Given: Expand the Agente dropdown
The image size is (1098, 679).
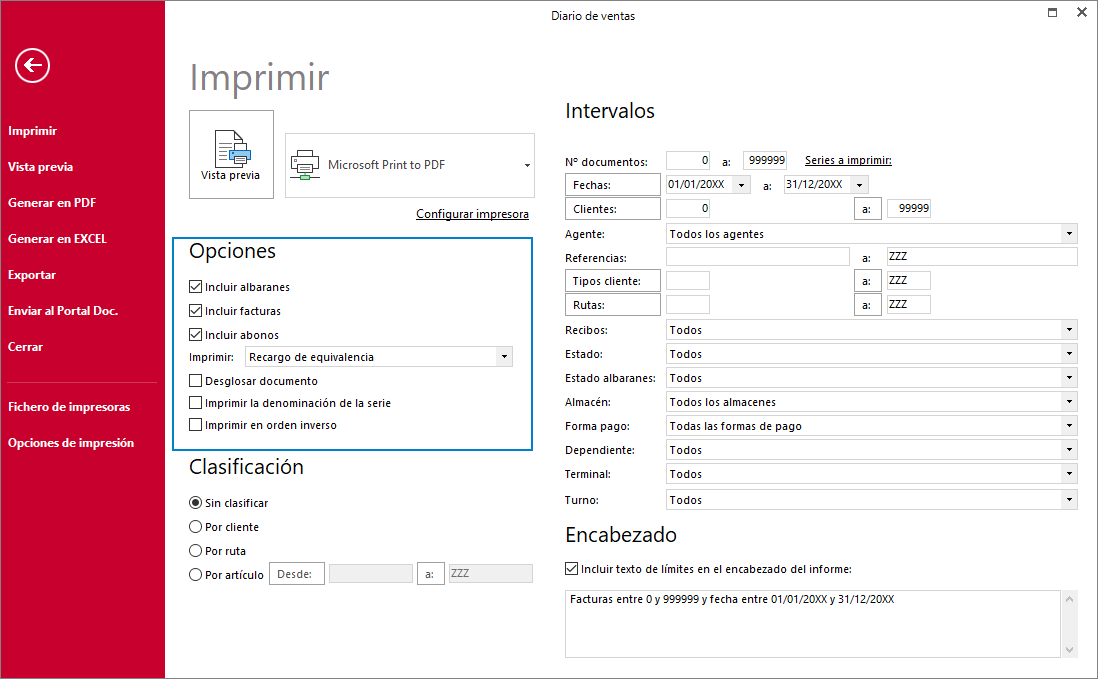Looking at the screenshot, I should coord(1069,234).
